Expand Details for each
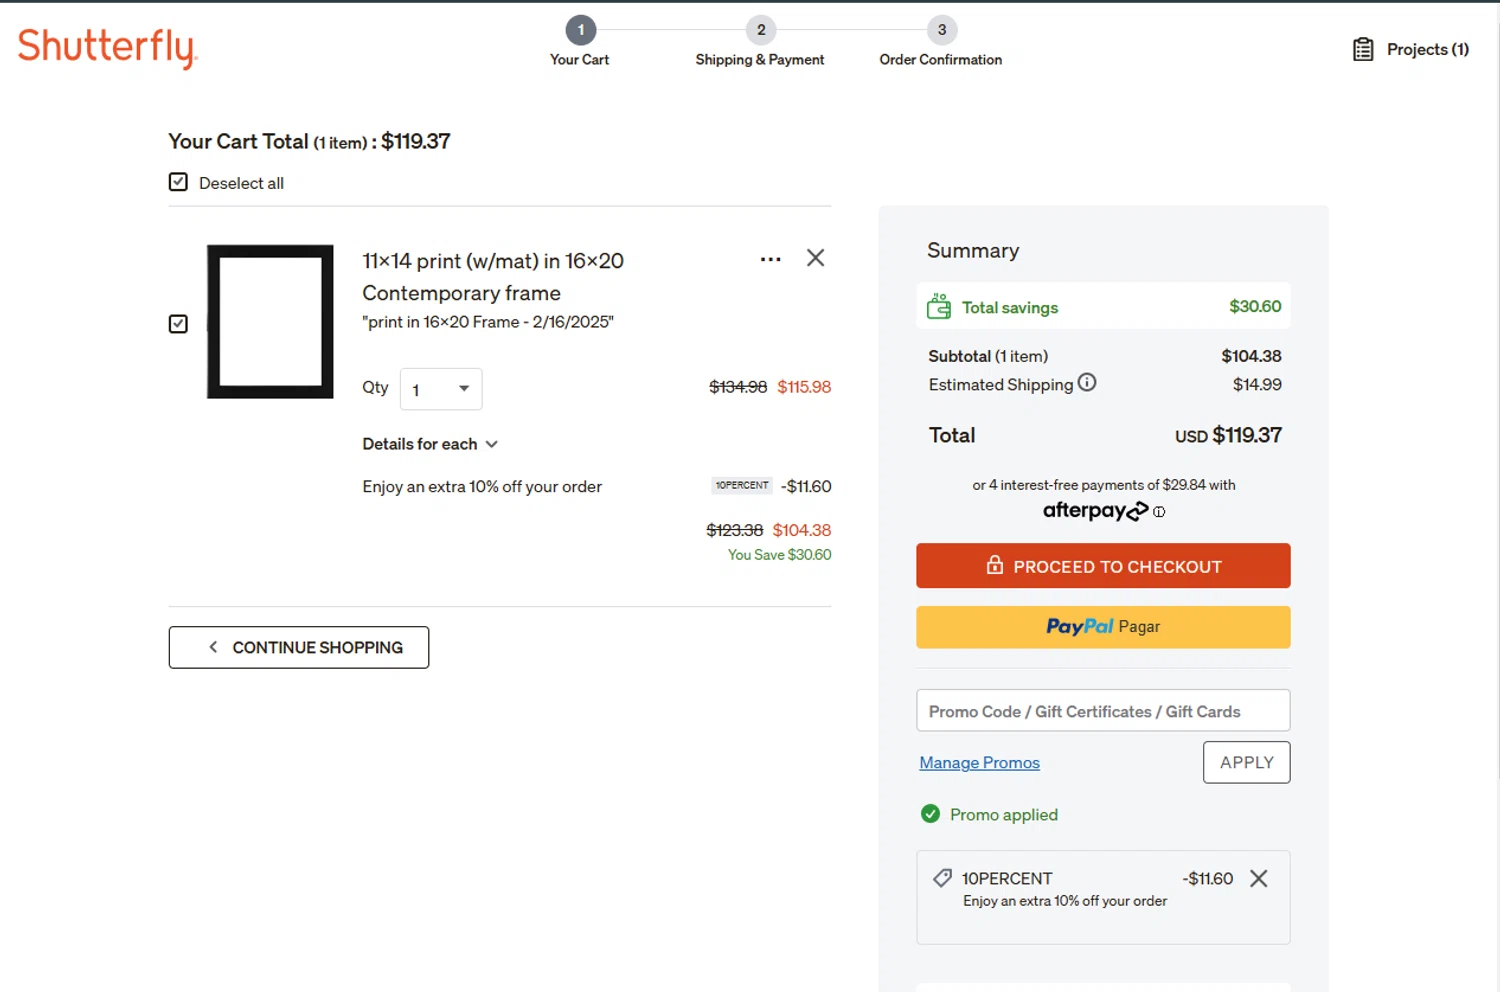This screenshot has width=1500, height=992. pyautogui.click(x=430, y=444)
